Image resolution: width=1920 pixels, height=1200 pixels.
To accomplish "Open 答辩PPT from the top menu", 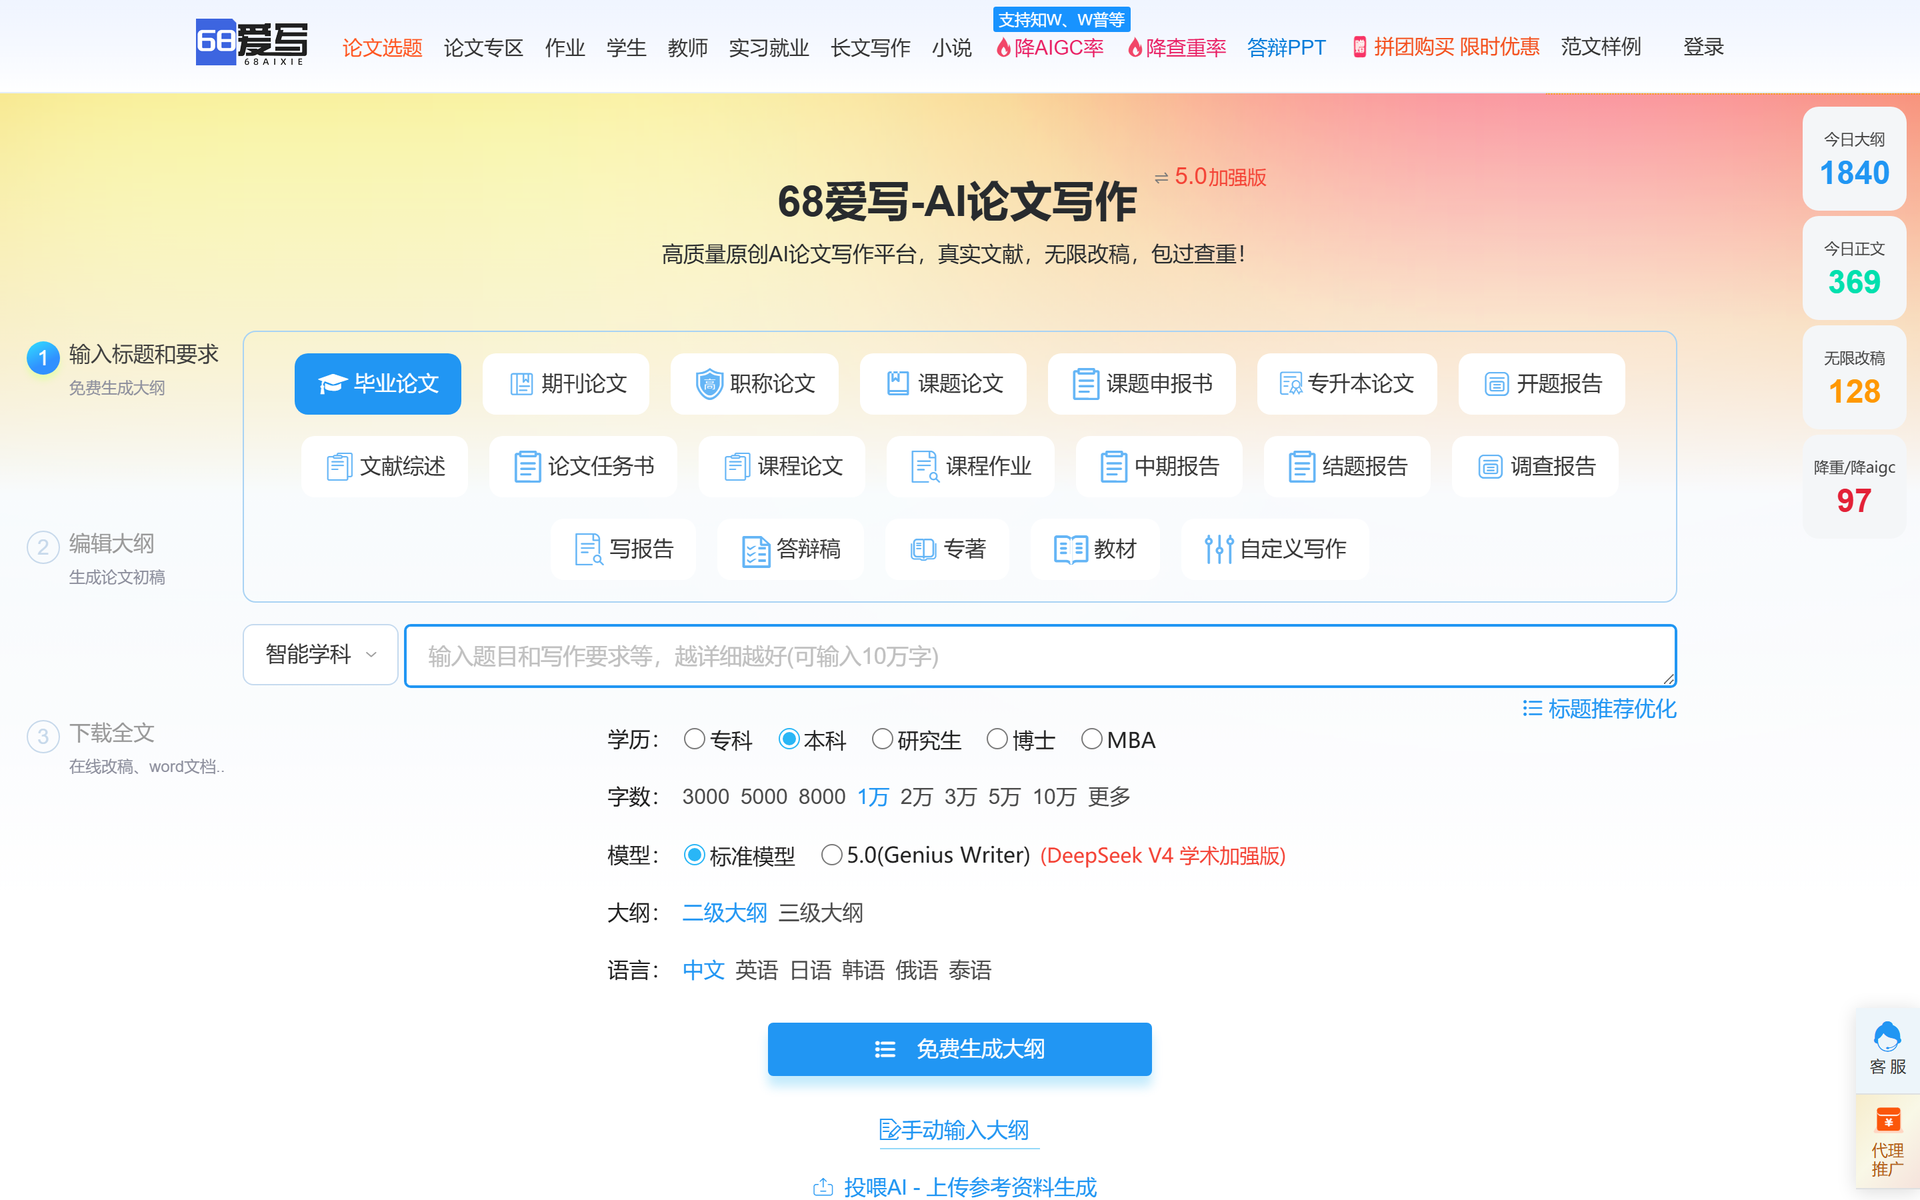I will coord(1286,47).
